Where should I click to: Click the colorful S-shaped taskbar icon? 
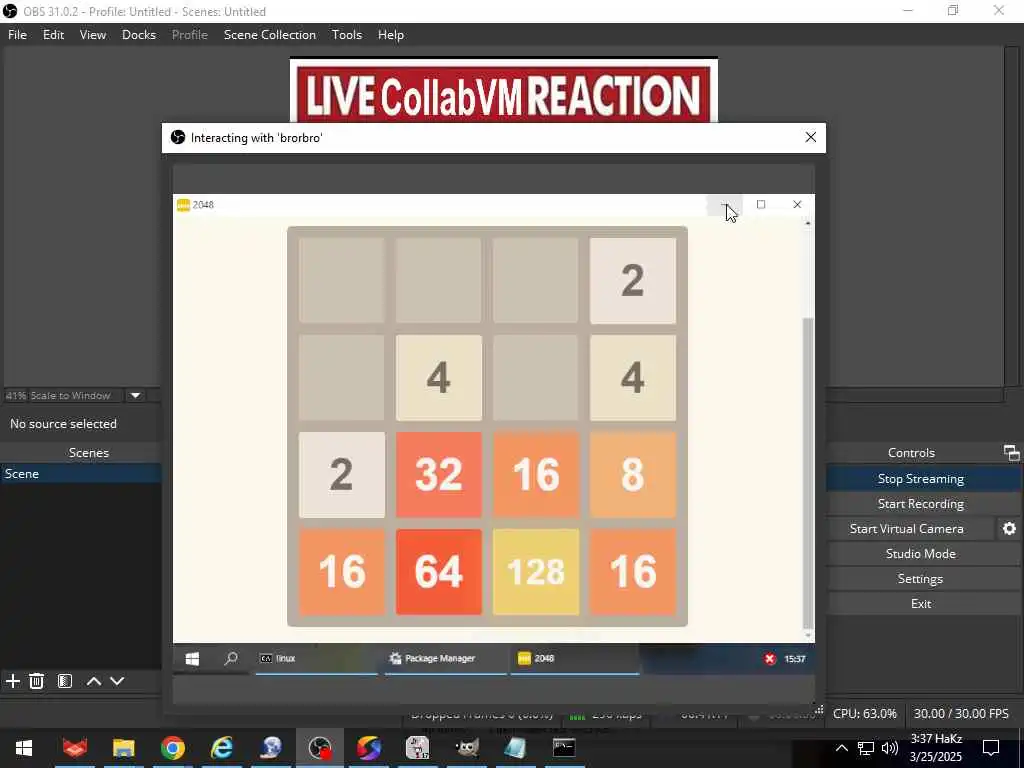coord(368,748)
